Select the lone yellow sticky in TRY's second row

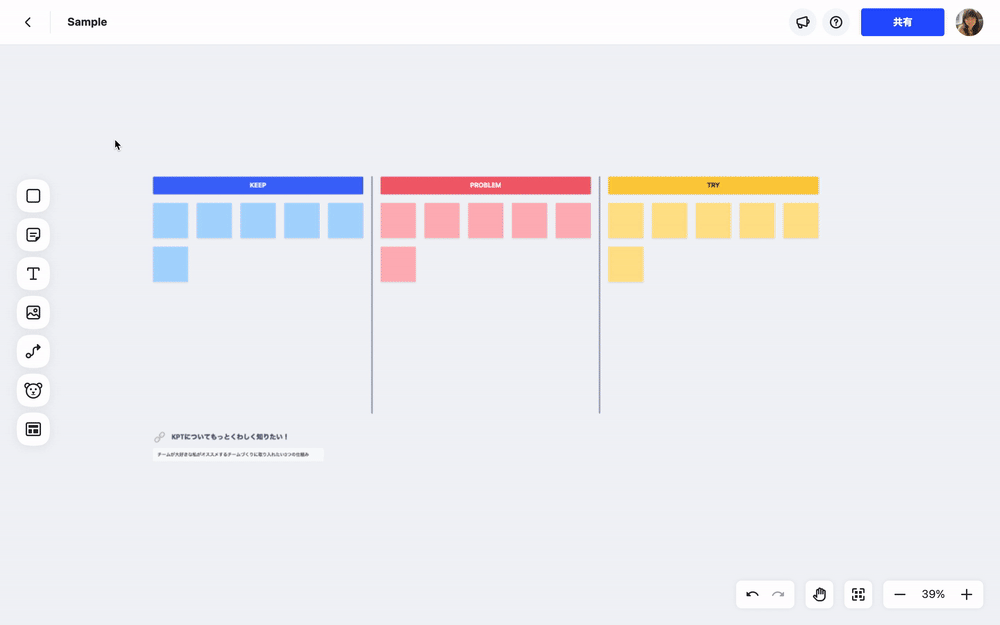(626, 264)
